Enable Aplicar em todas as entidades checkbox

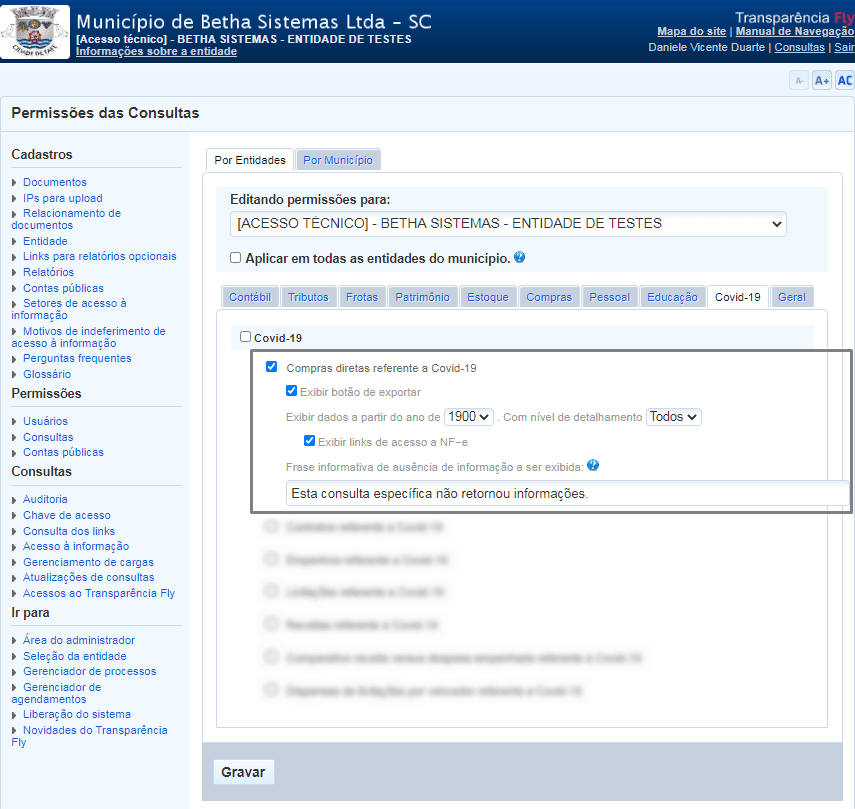236,258
